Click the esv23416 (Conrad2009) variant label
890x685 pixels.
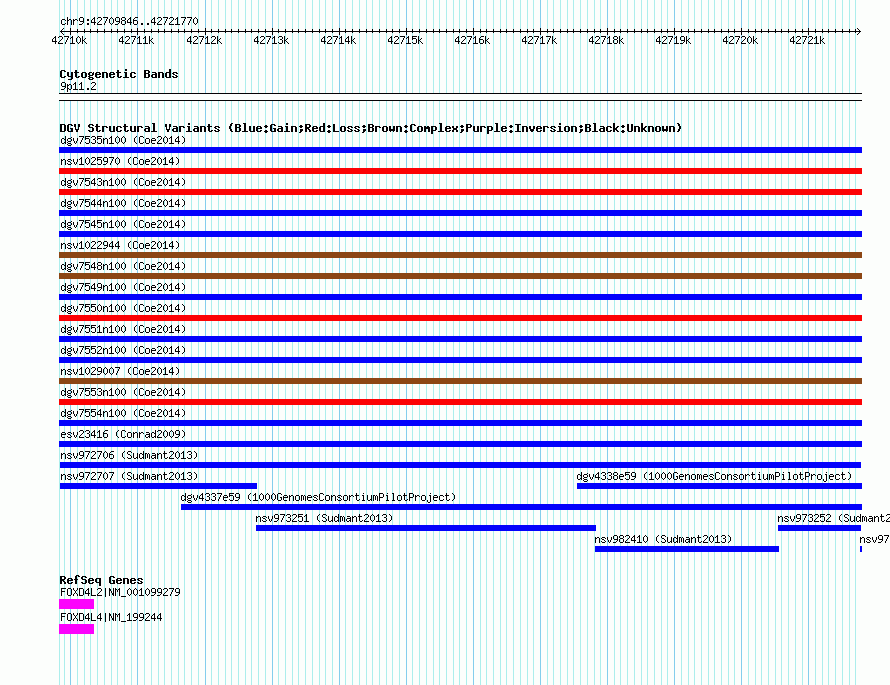[123, 434]
